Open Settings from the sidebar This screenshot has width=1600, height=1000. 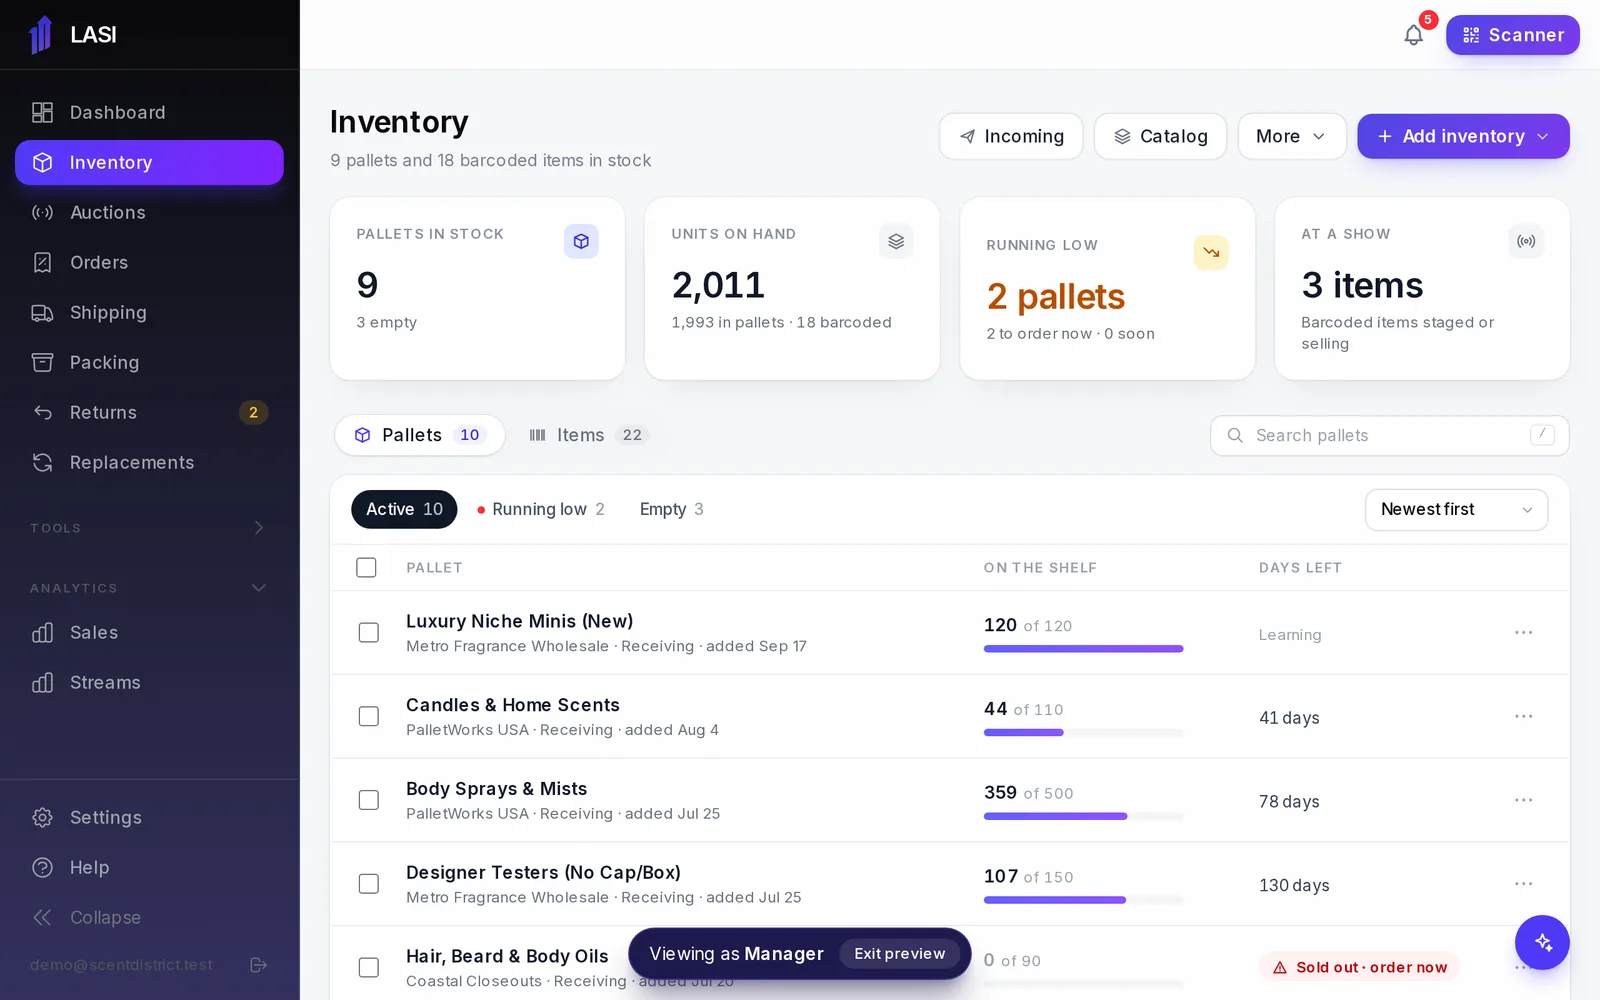click(149, 818)
